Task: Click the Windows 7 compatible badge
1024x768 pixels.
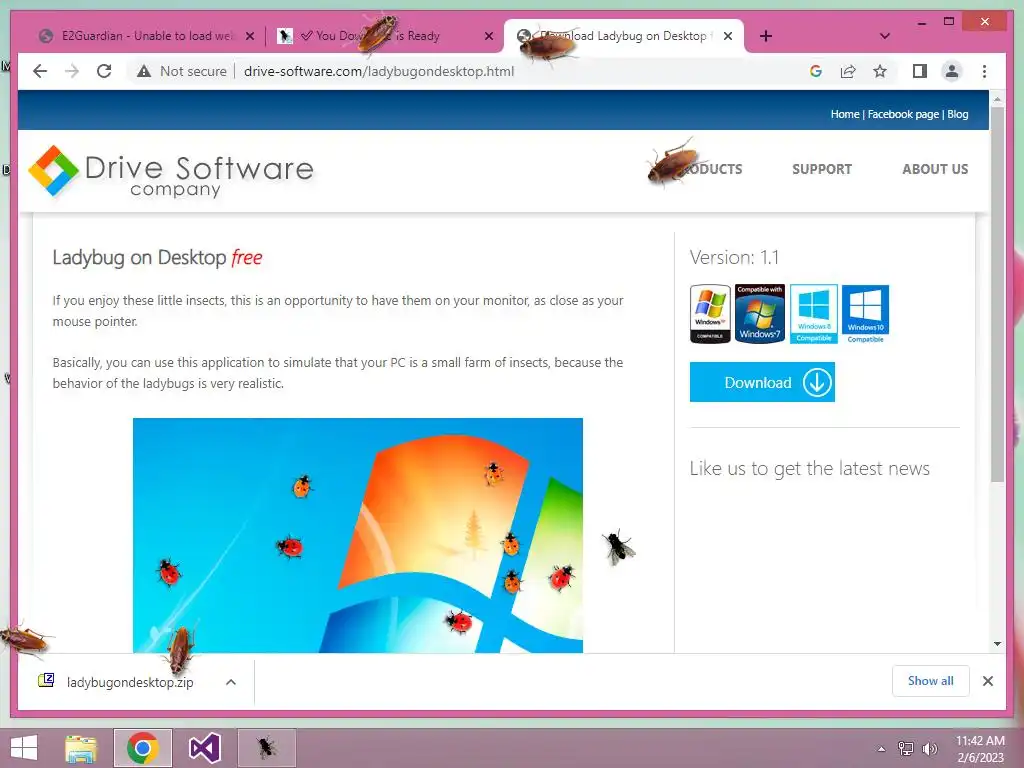Action: (760, 314)
